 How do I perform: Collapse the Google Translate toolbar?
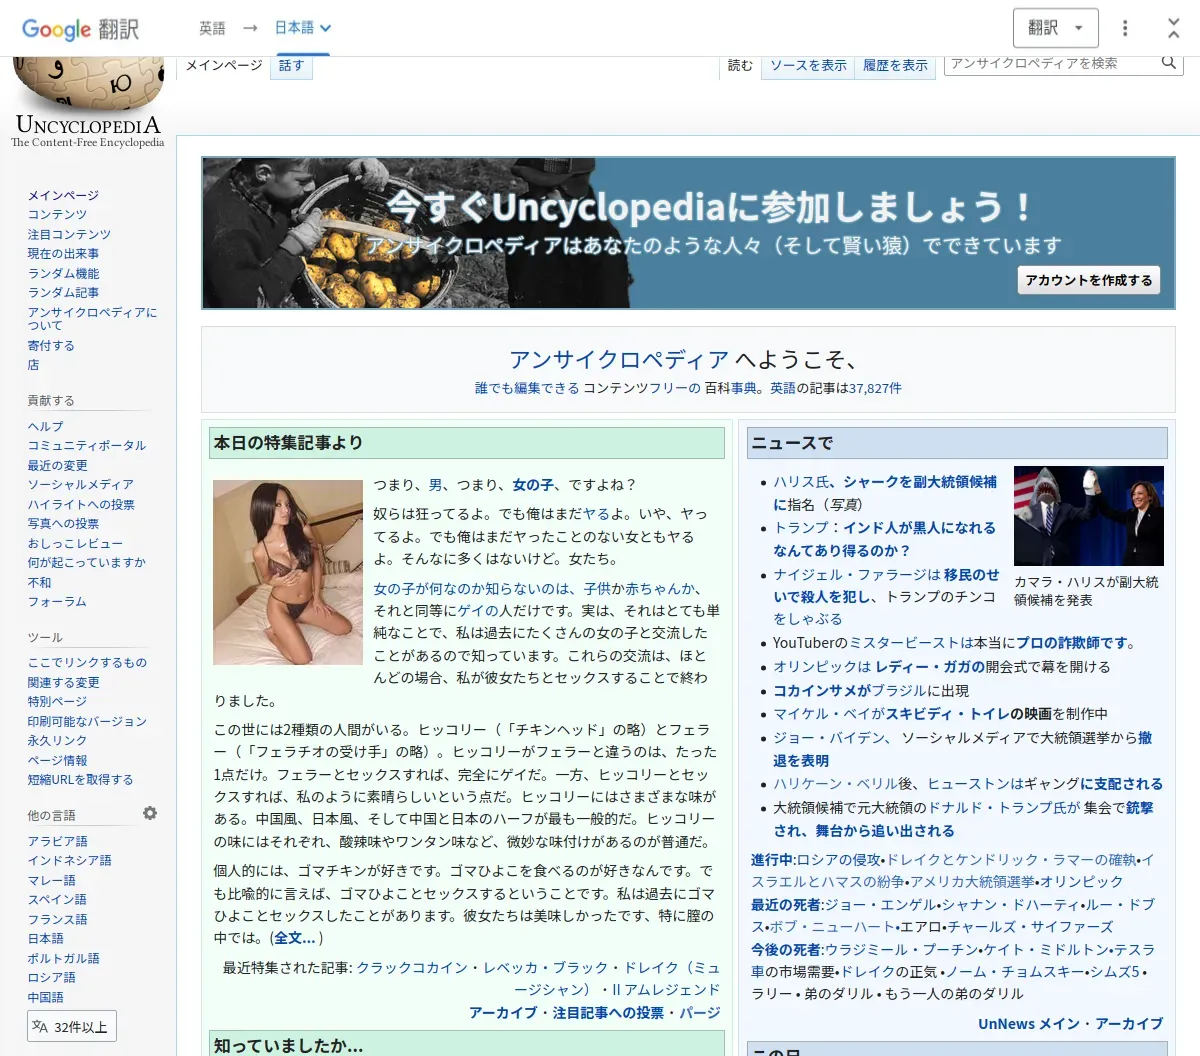1174,28
